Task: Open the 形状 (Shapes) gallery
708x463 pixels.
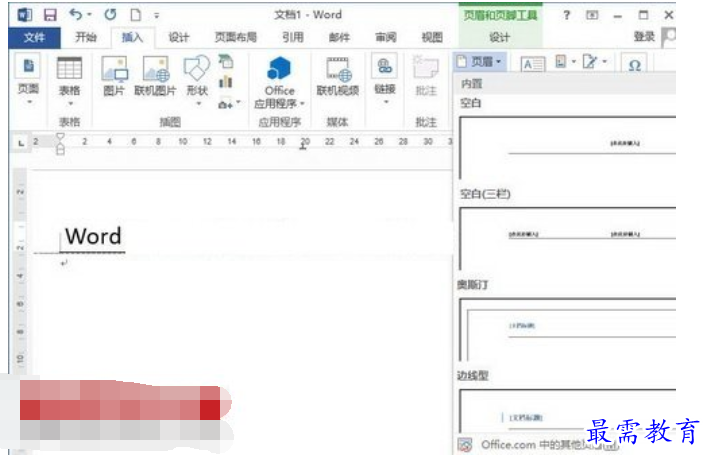Action: (x=197, y=80)
